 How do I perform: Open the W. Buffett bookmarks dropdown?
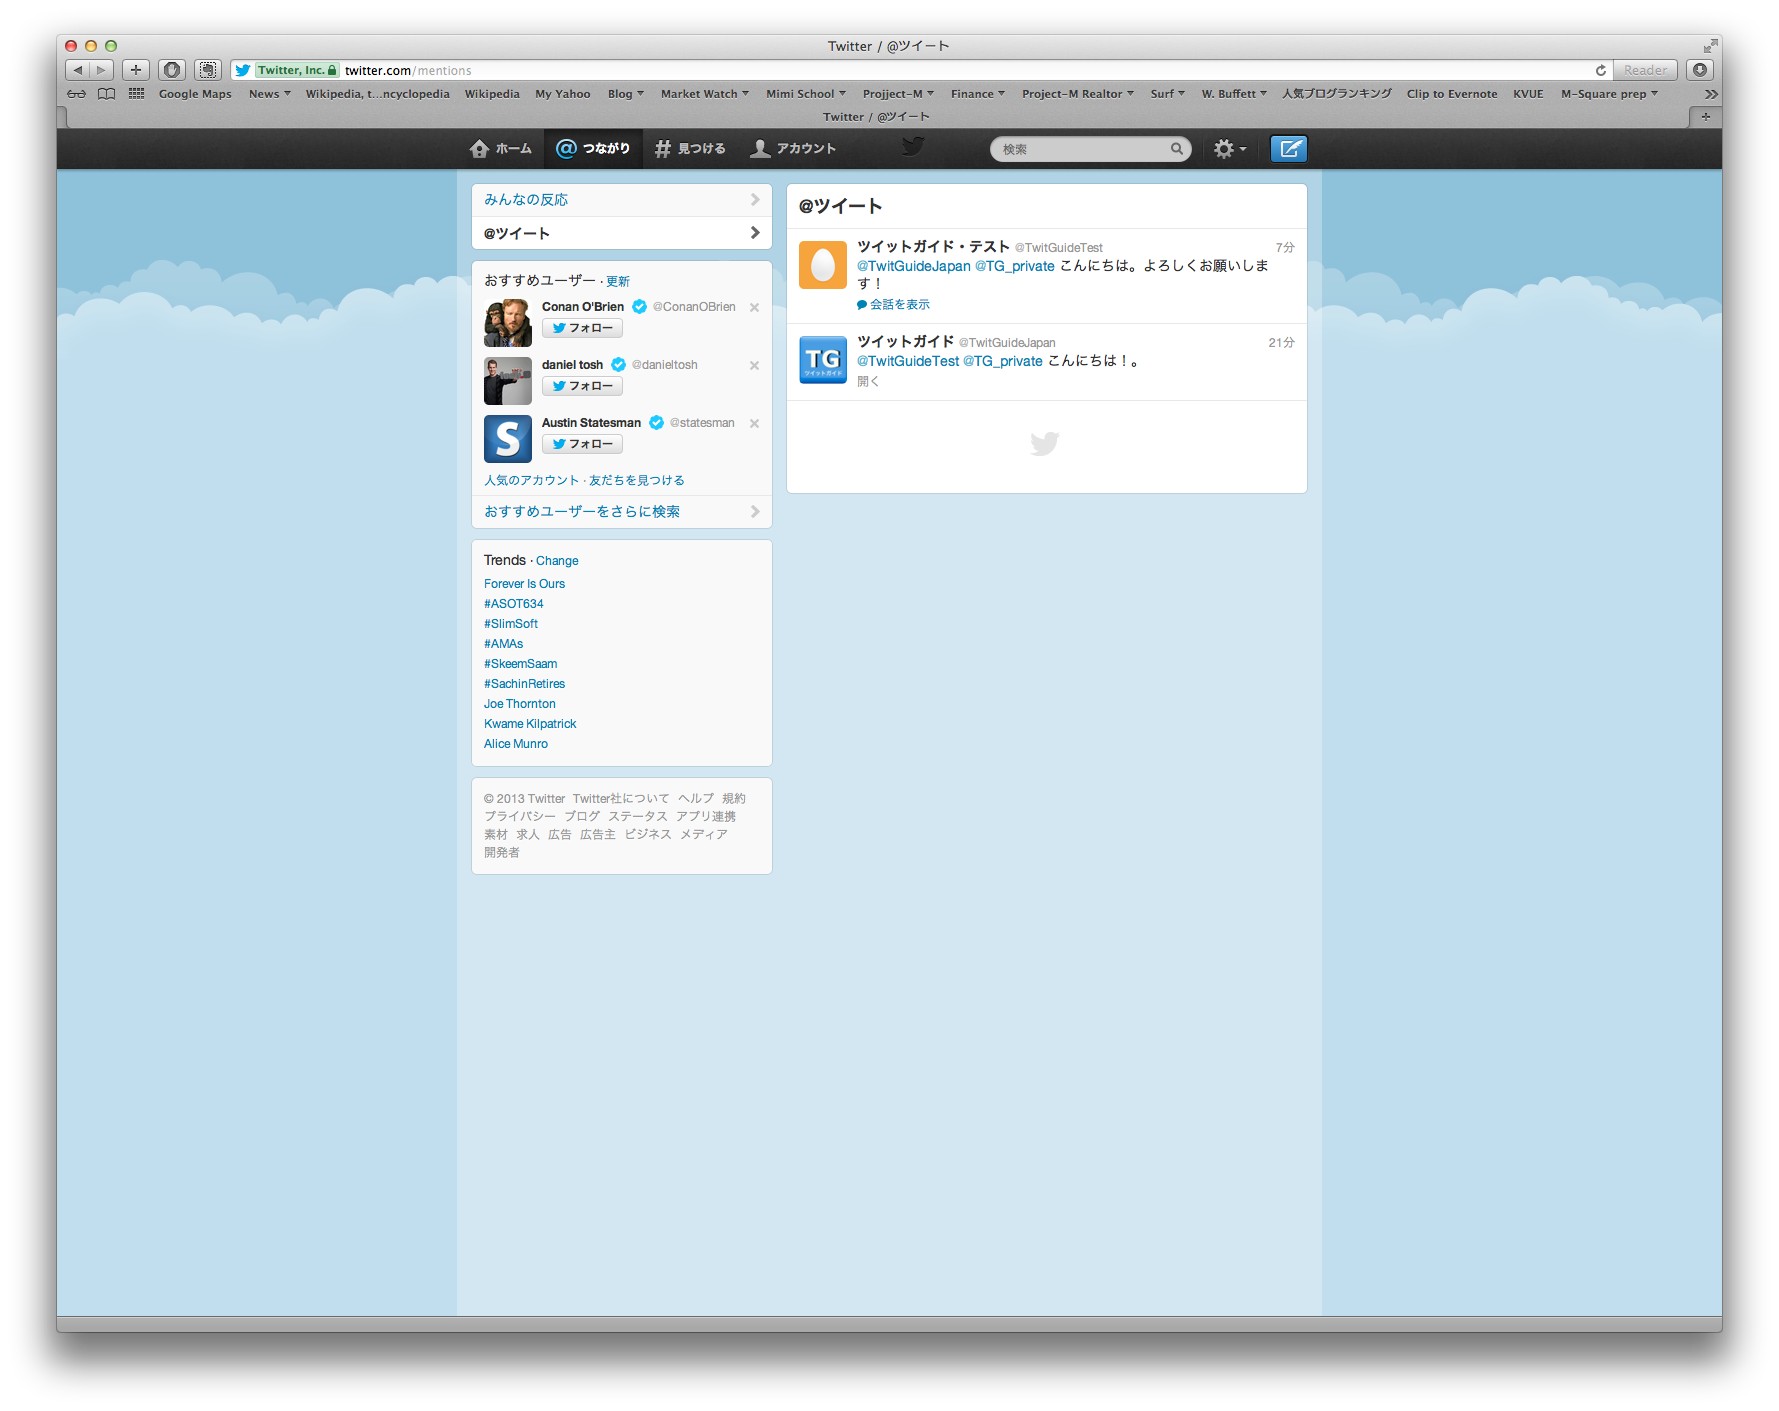(x=1234, y=94)
